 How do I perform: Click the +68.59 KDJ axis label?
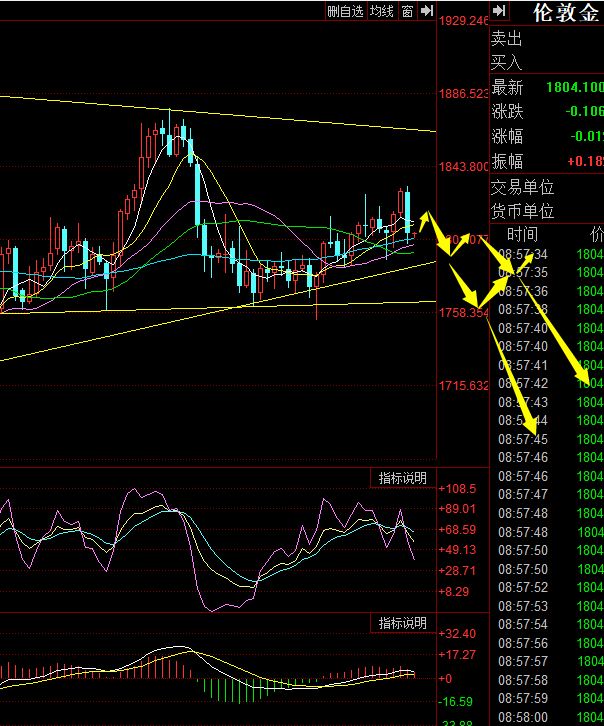point(457,530)
